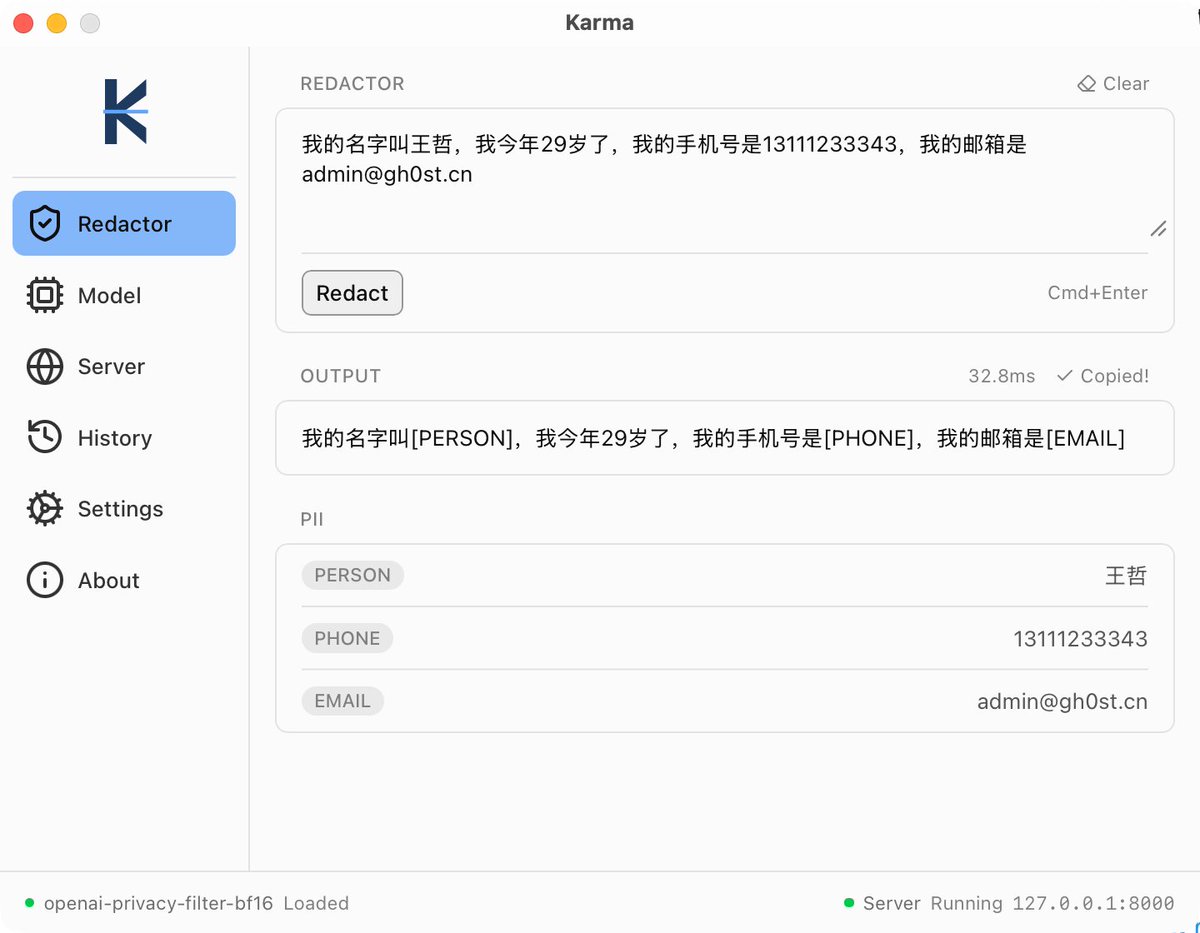Click the Model chip icon
The width and height of the screenshot is (1200, 933).
(45, 295)
